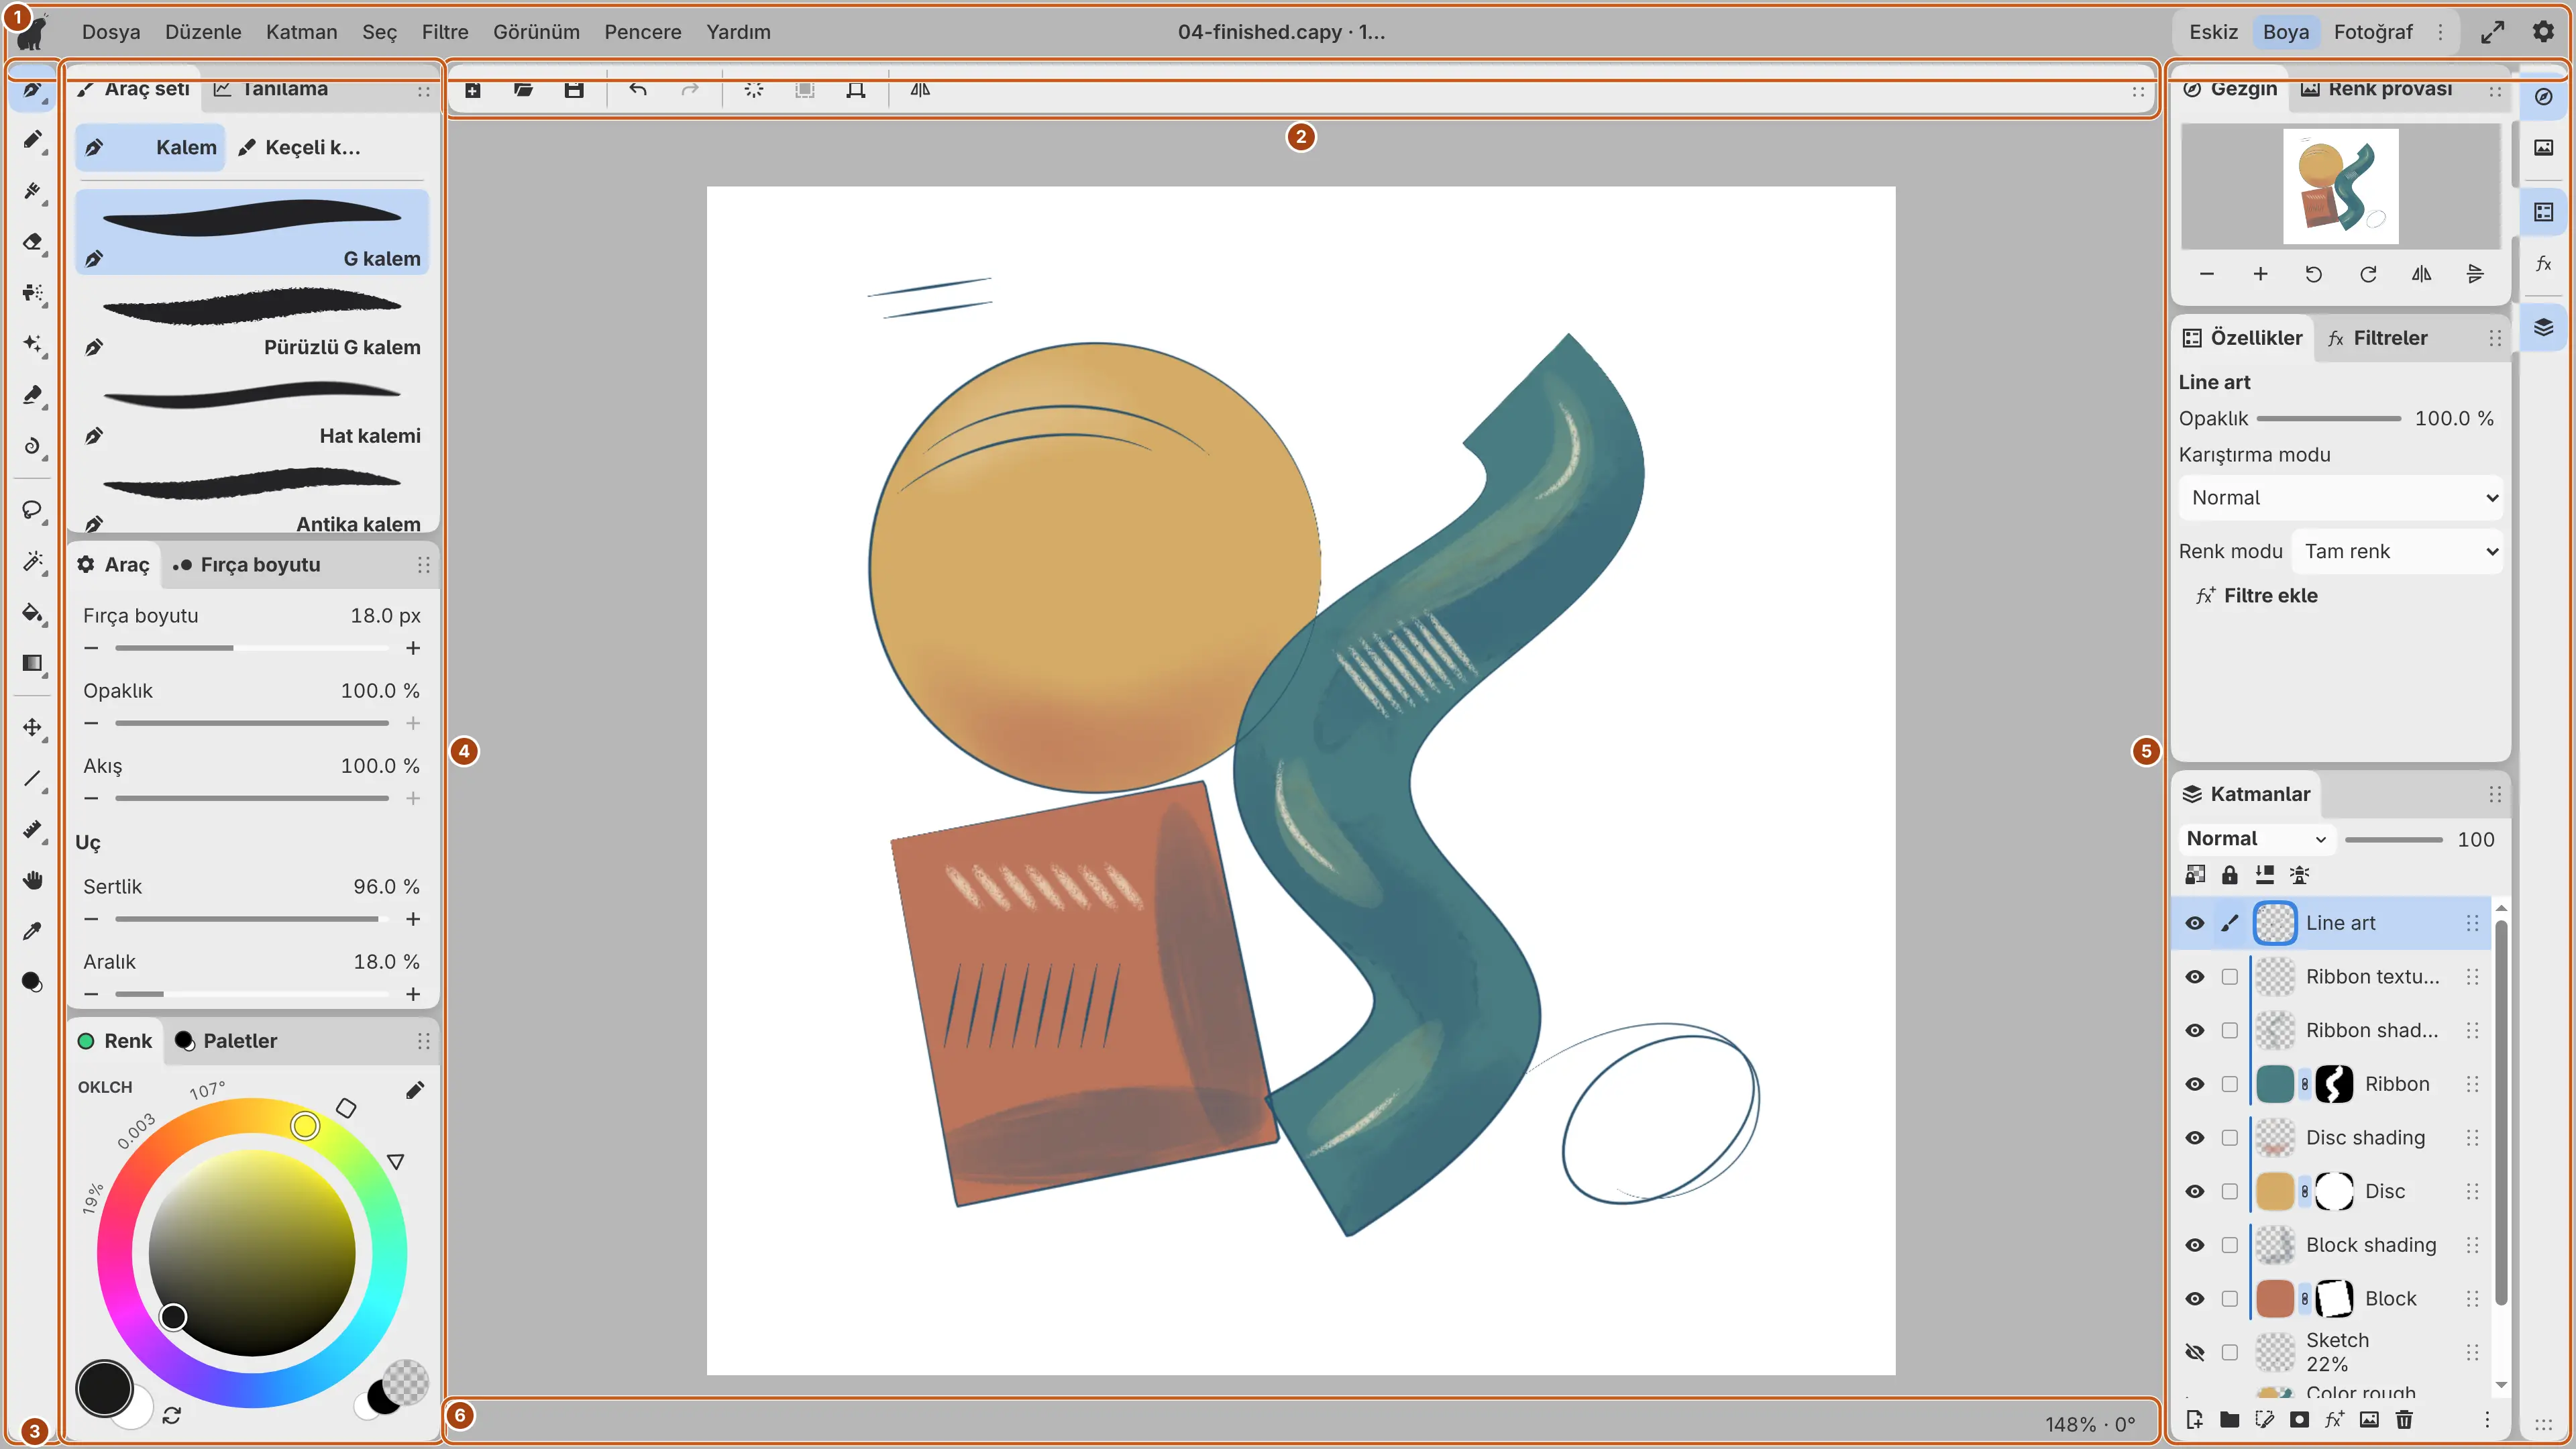
Task: Select the Eraser tool in left toolbar
Action: 33,242
